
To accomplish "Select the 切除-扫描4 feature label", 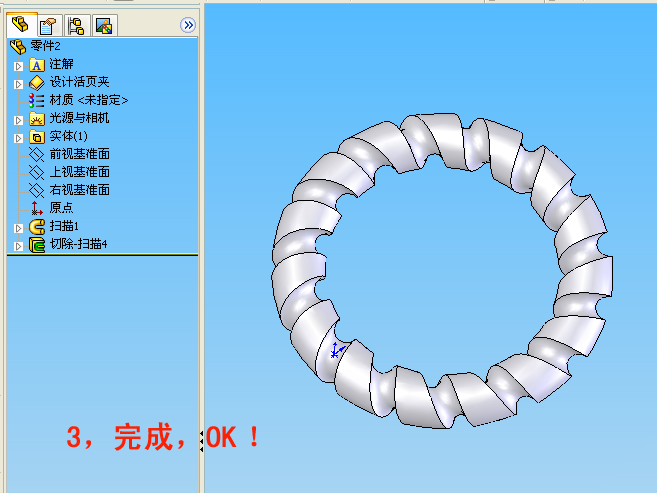I will 78,244.
